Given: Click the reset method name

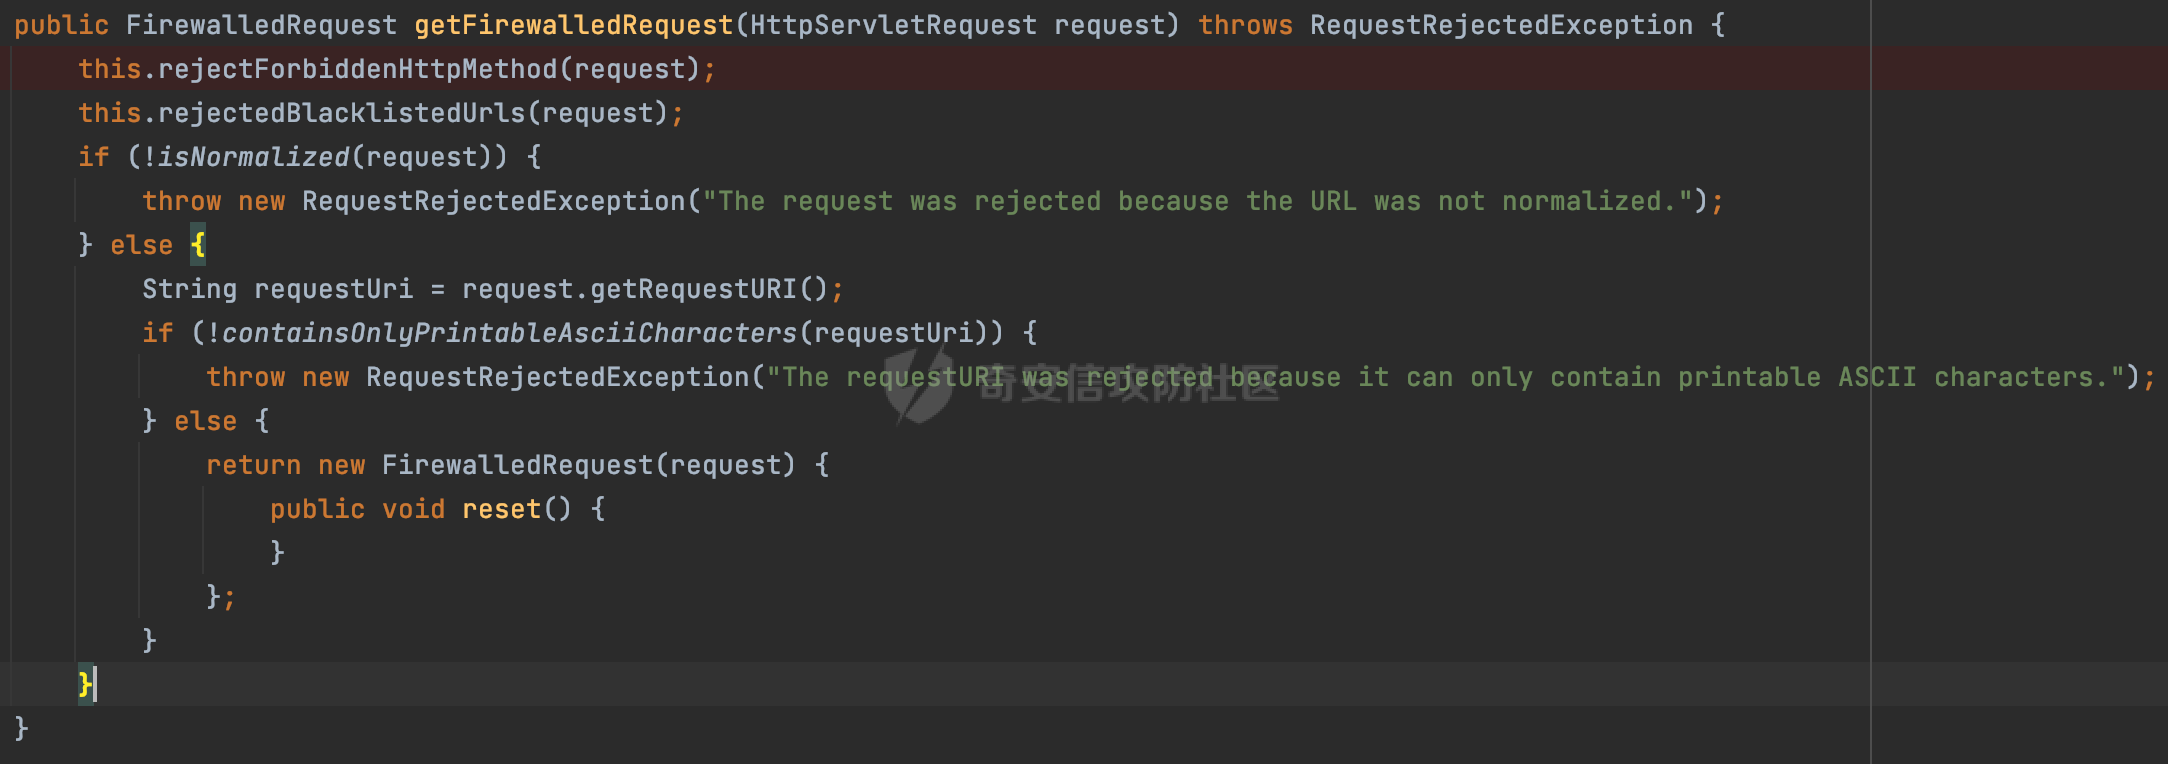Looking at the screenshot, I should click(501, 509).
